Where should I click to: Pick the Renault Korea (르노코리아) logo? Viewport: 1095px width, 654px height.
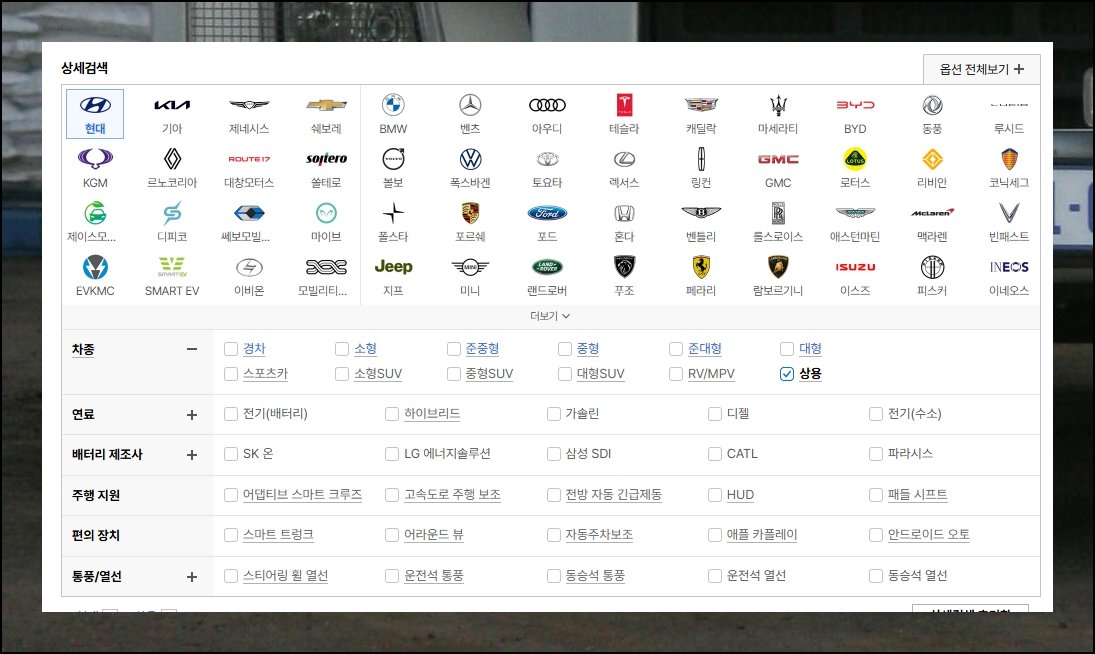pos(172,159)
